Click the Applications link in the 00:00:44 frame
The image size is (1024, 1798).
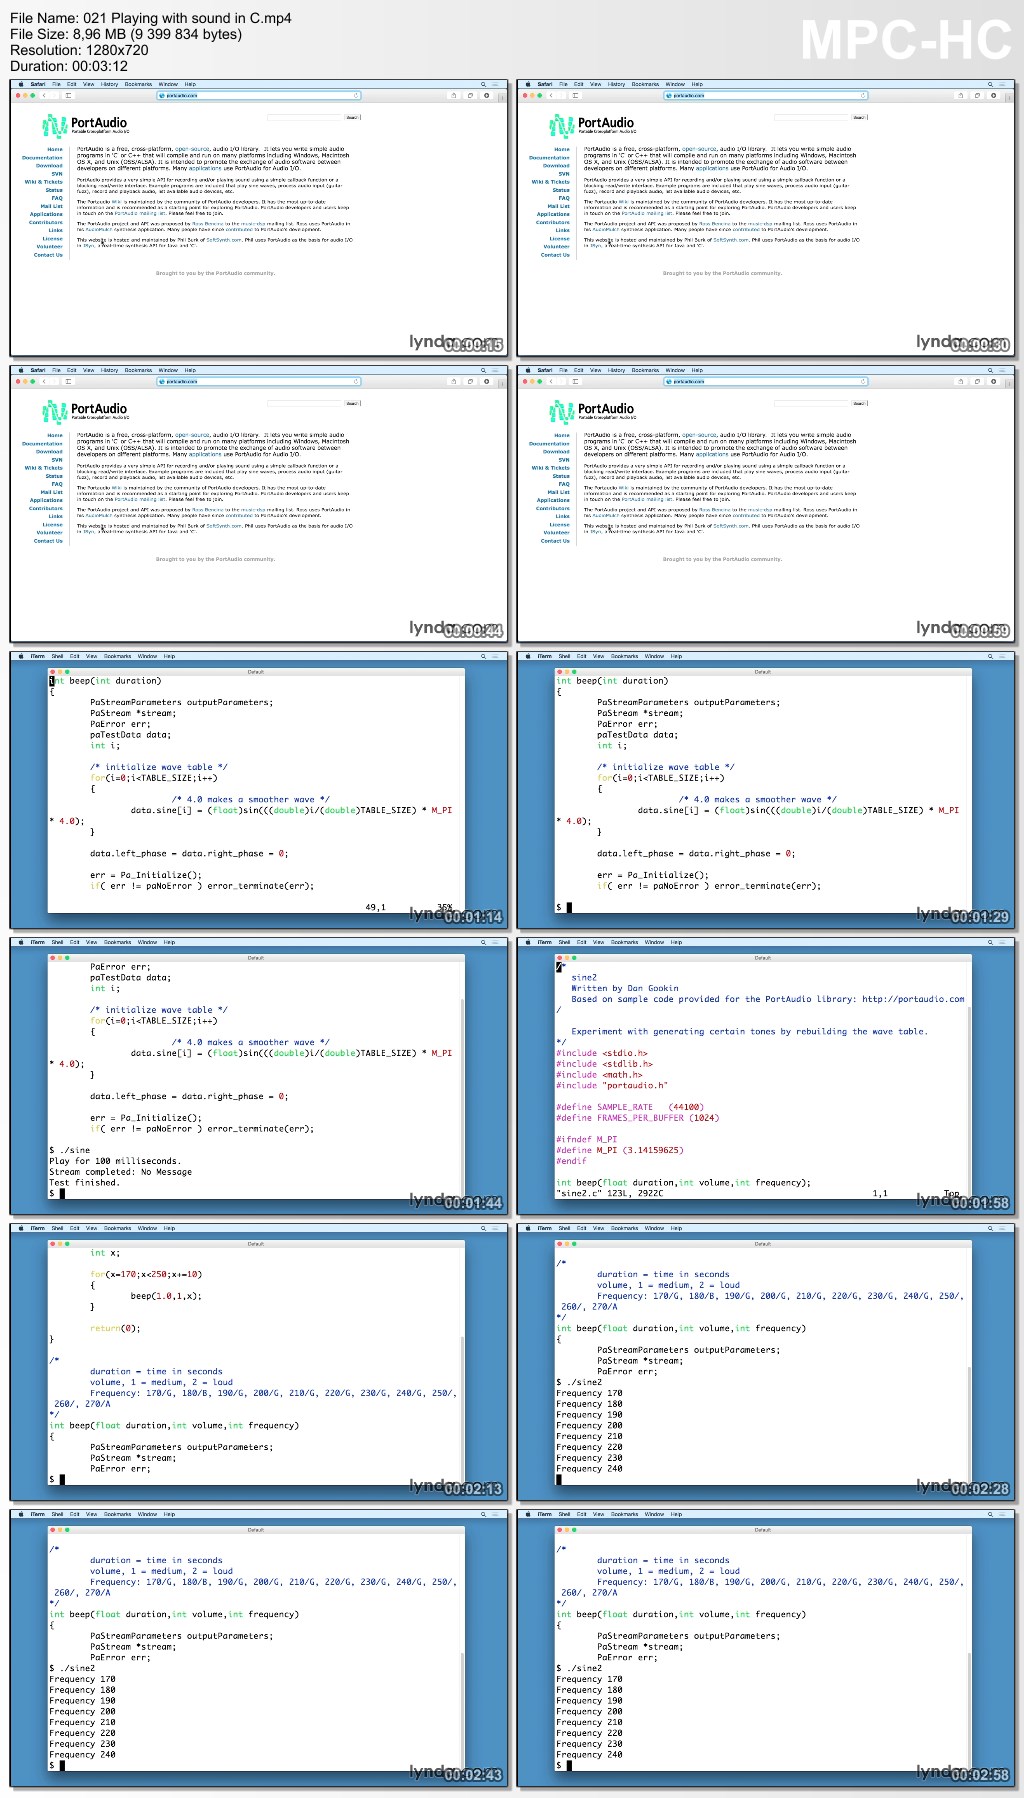tap(46, 500)
